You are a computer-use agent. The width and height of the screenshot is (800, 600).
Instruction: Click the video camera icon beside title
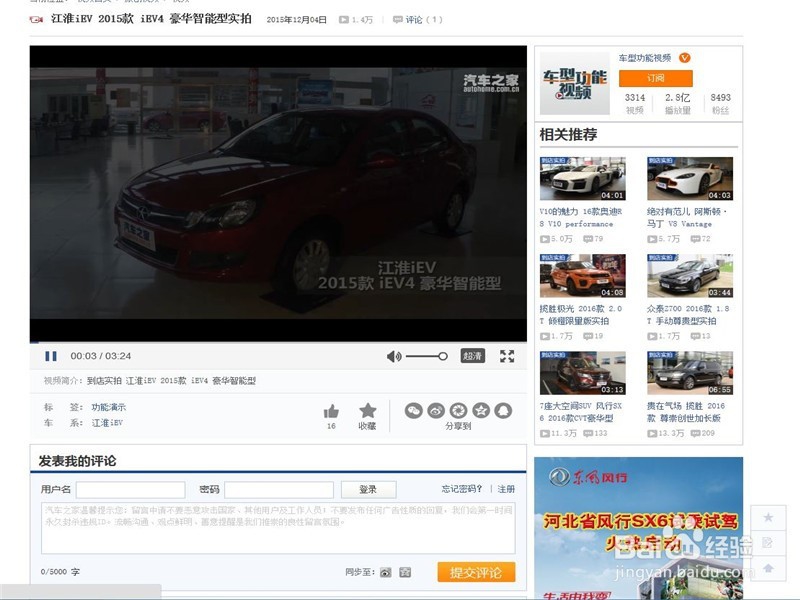(x=36, y=19)
